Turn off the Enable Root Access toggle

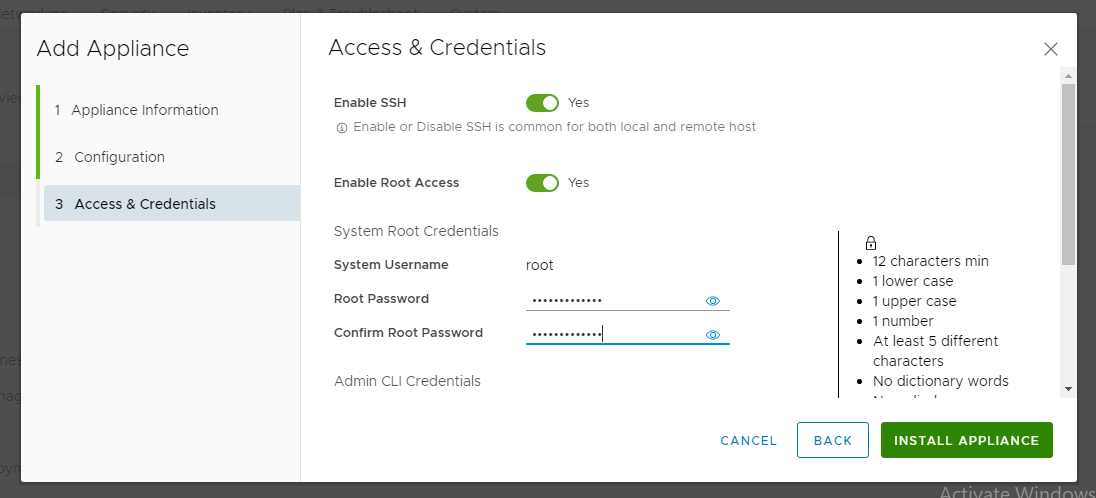click(x=542, y=183)
